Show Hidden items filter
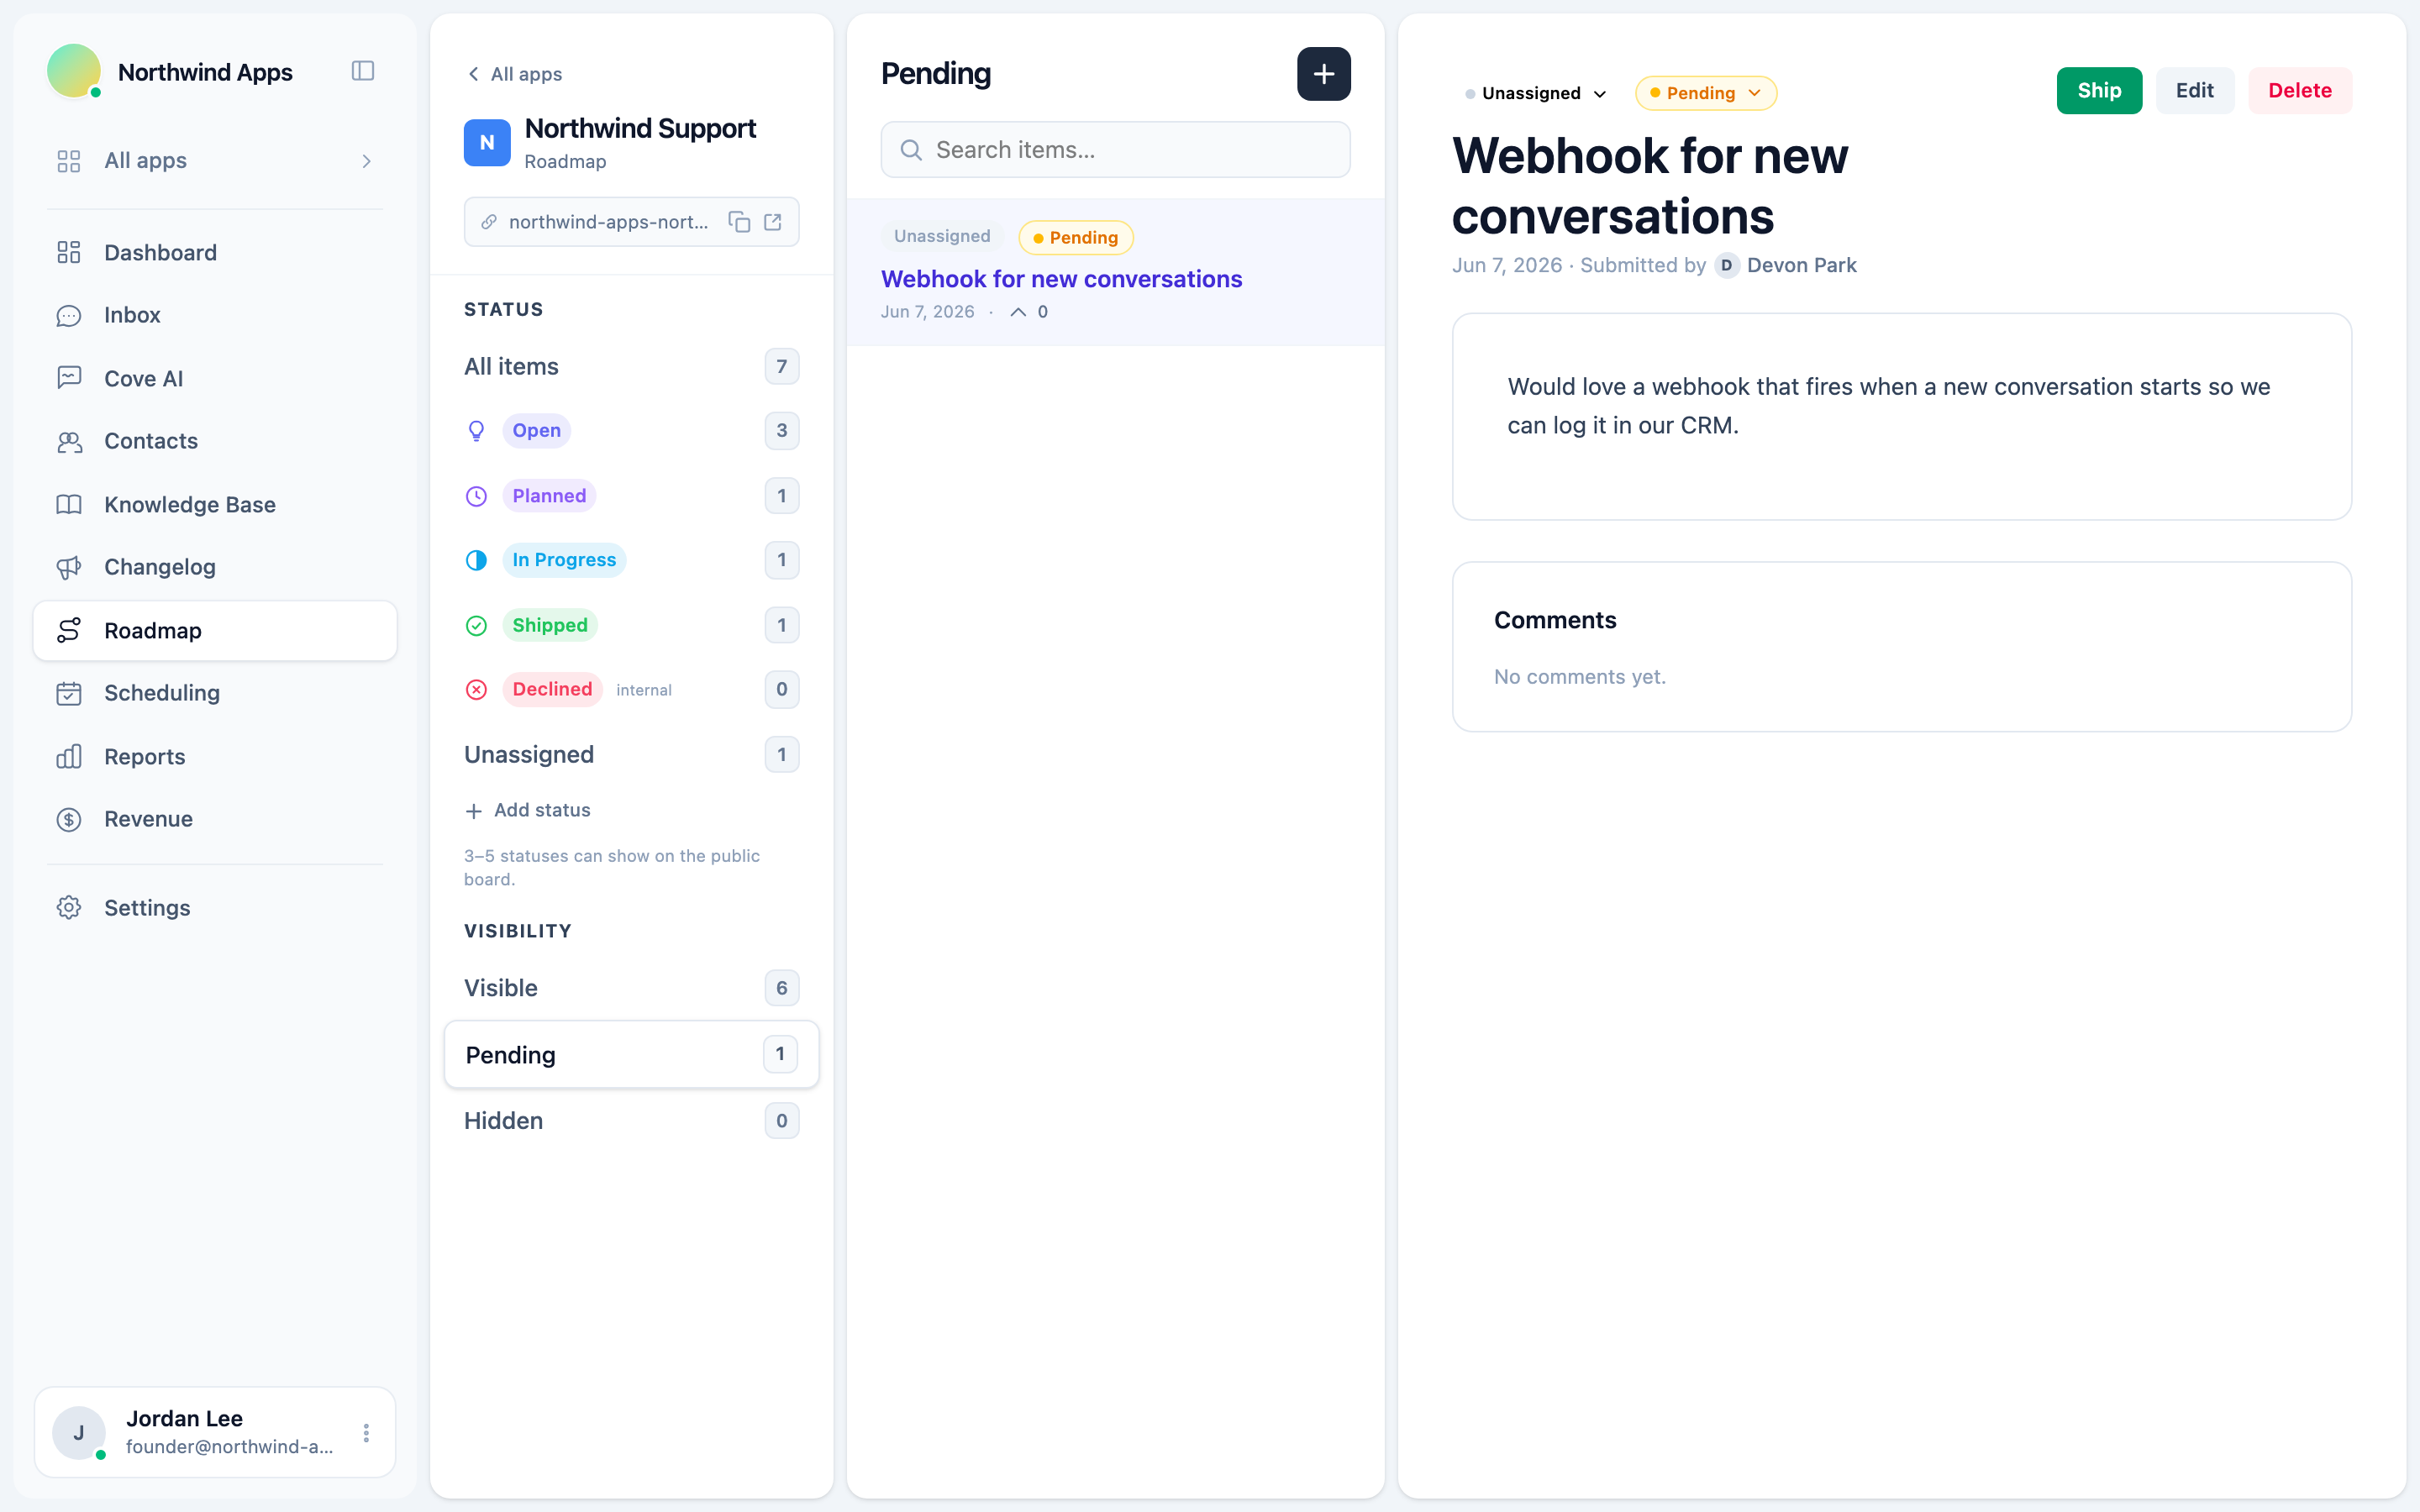 (631, 1121)
